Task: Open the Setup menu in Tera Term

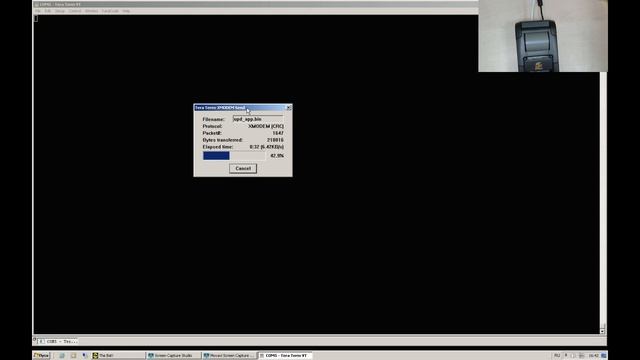Action: pos(60,11)
